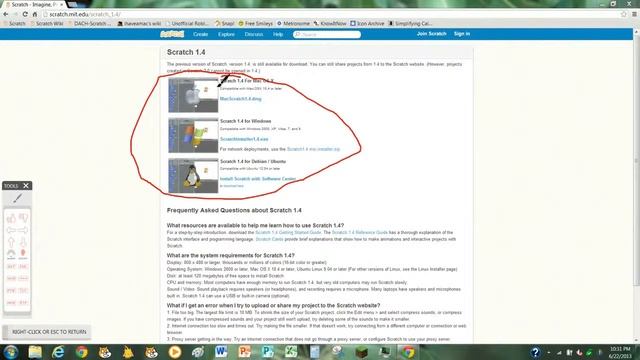Open Explore in the Scratch navbar
Screen dimensions: 640x360
click(226, 34)
